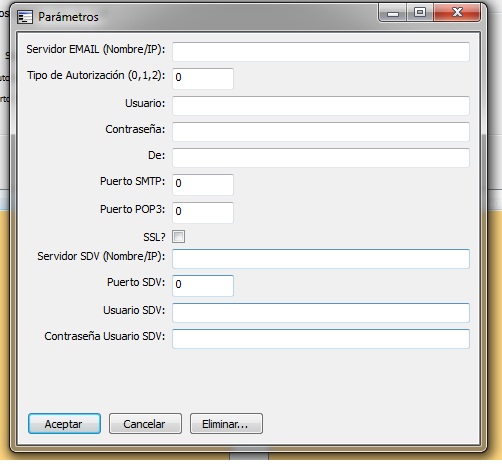Select the Tipo de Autorización field

coord(203,79)
